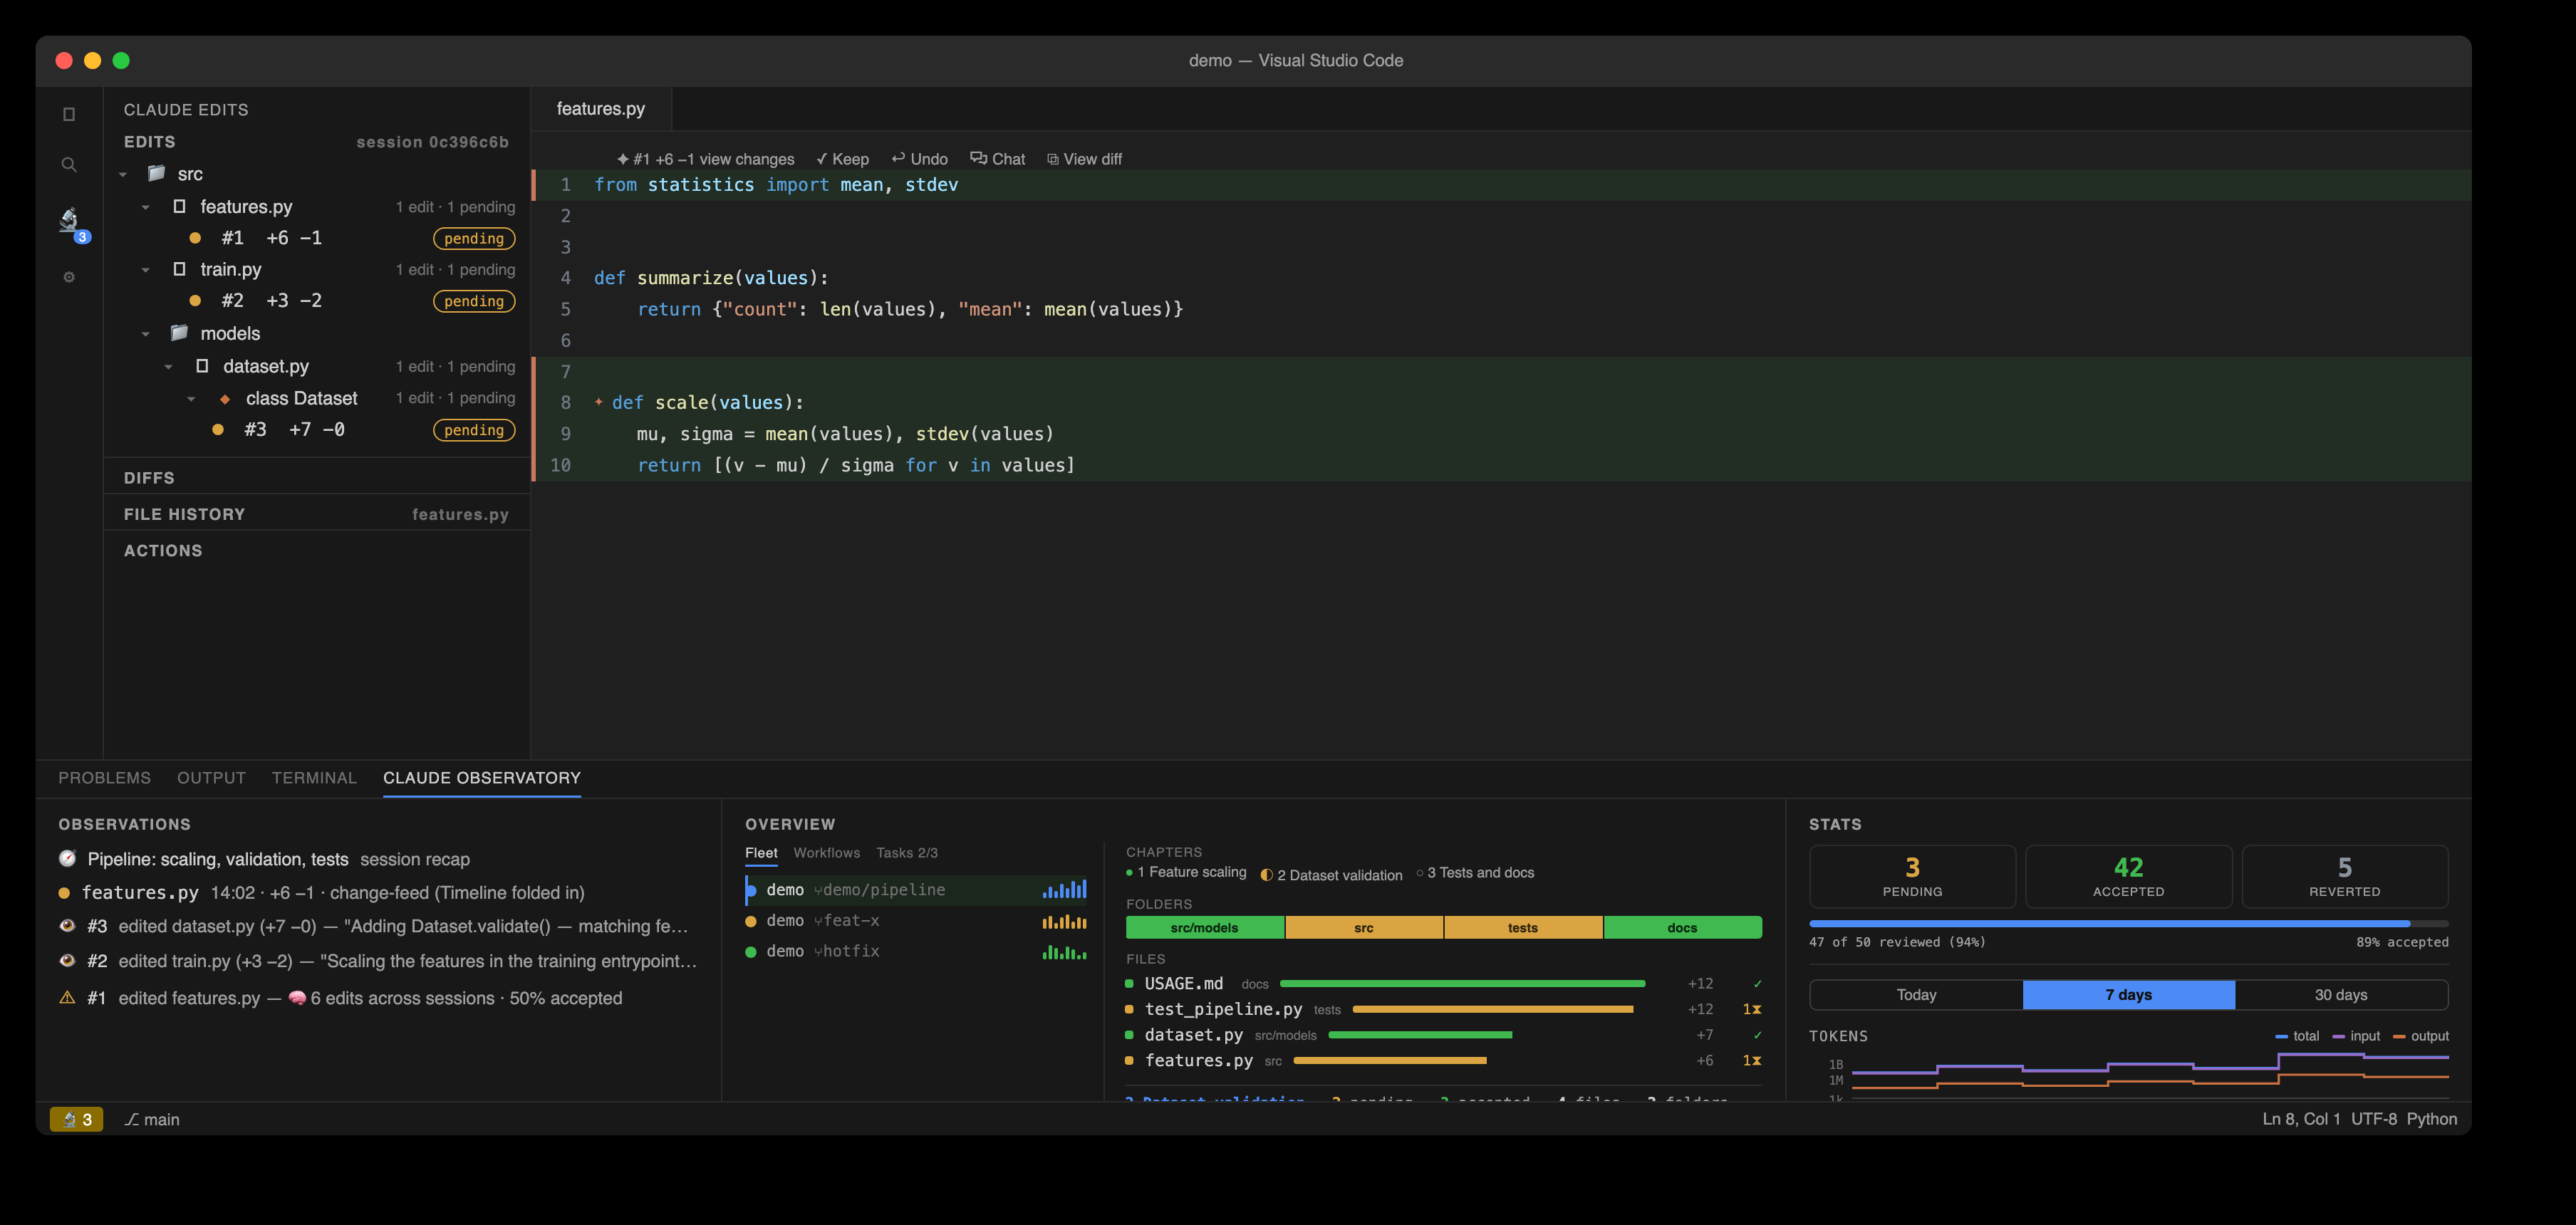Image resolution: width=2576 pixels, height=1225 pixels.
Task: Open the settings gear in the activity bar
Action: click(x=69, y=277)
